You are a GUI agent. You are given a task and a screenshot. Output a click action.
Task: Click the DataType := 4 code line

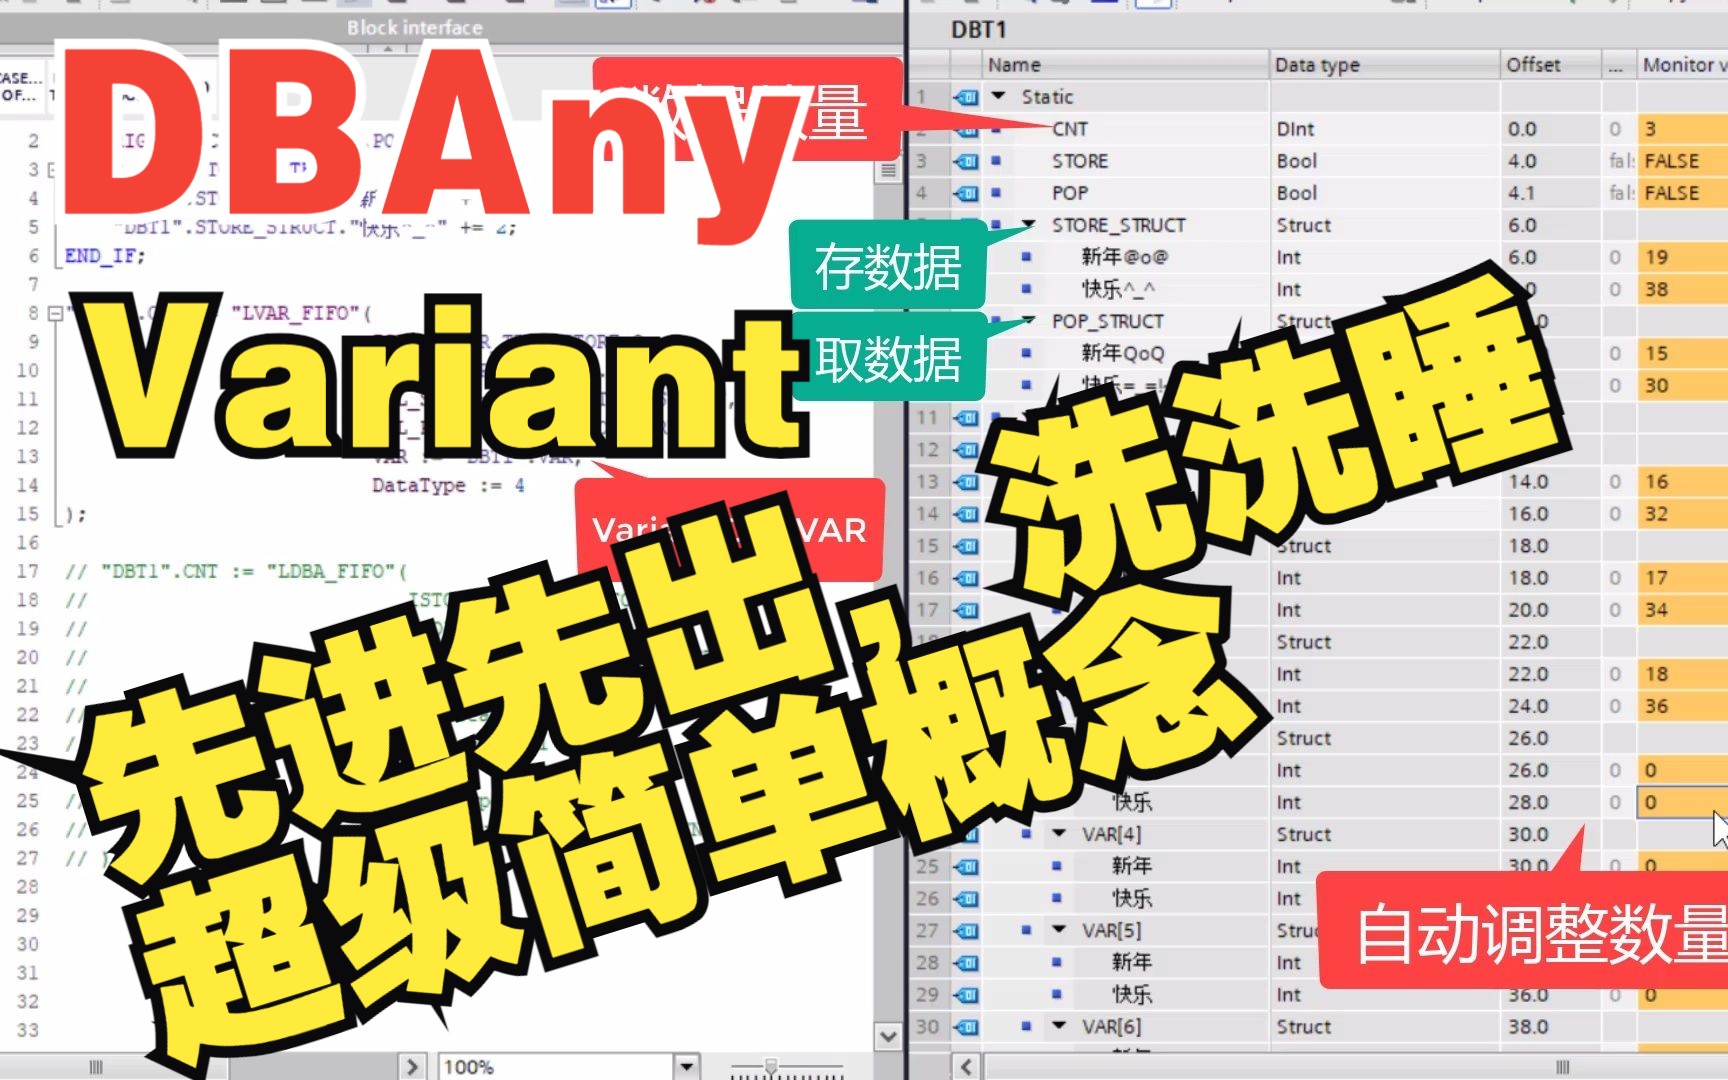pyautogui.click(x=448, y=485)
